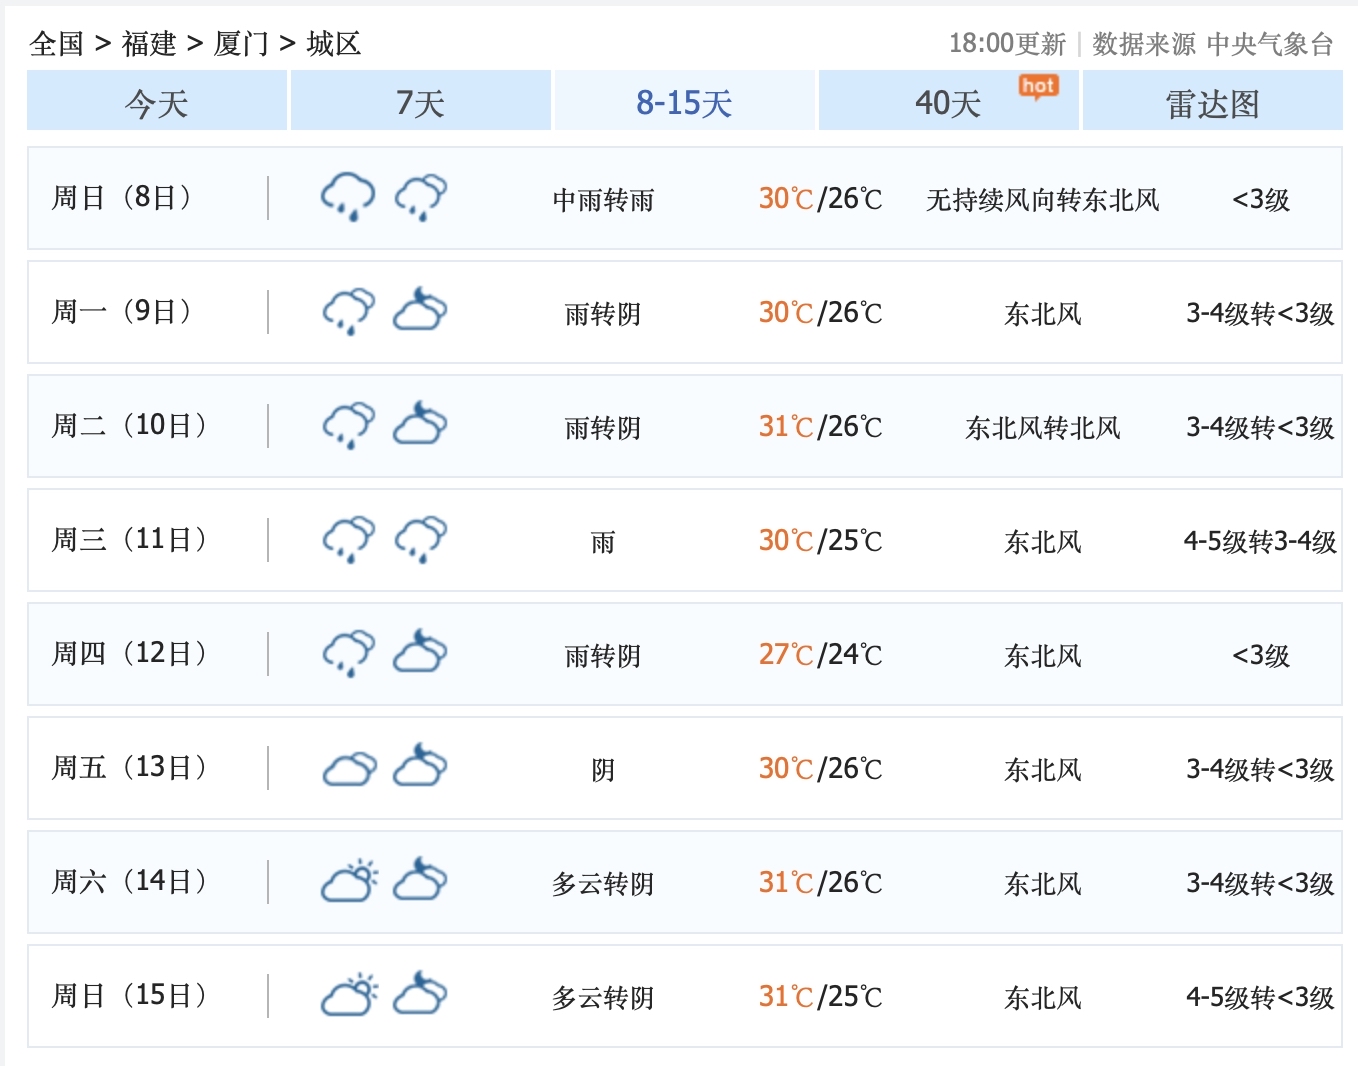Open the 40天 forecast tab
The height and width of the screenshot is (1066, 1358).
[x=946, y=101]
